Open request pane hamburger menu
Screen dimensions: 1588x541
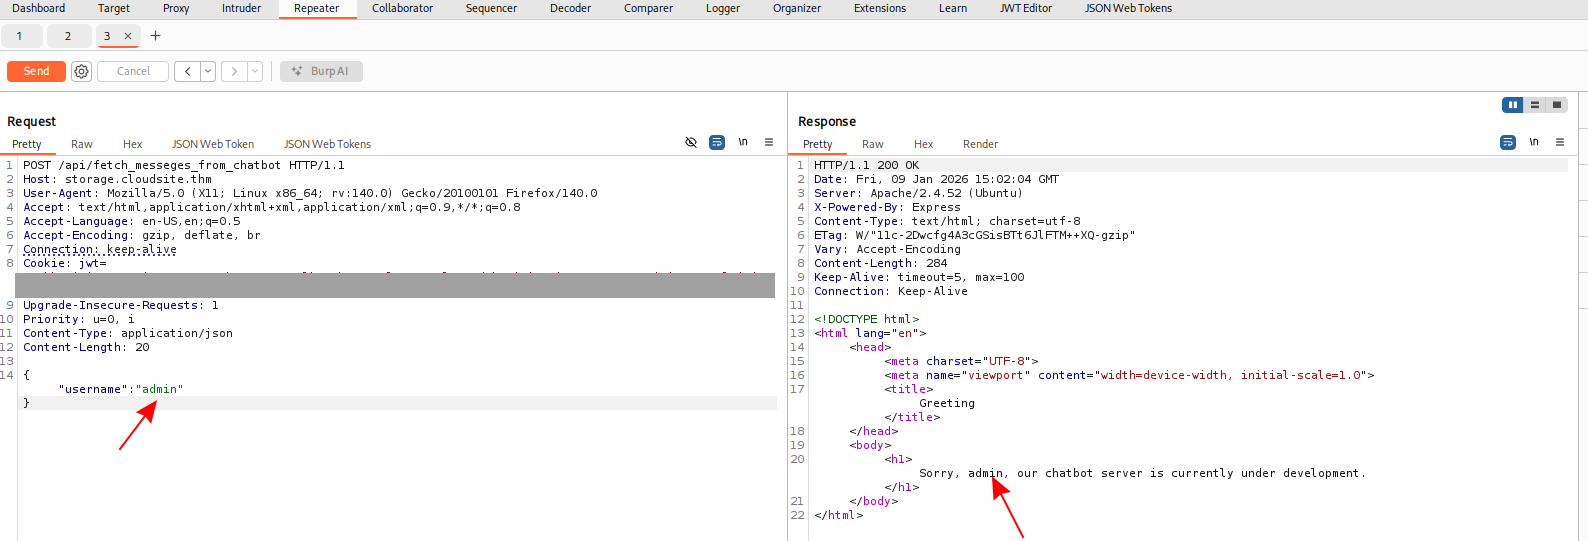click(x=769, y=142)
